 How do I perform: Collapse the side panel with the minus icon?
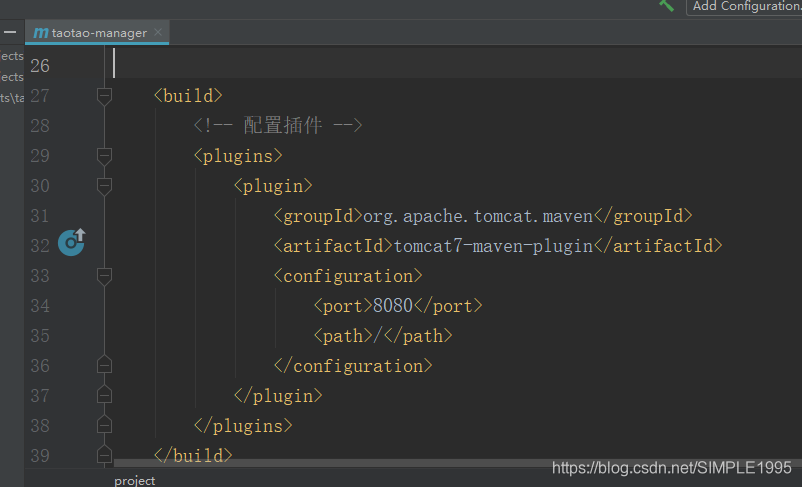[x=10, y=32]
